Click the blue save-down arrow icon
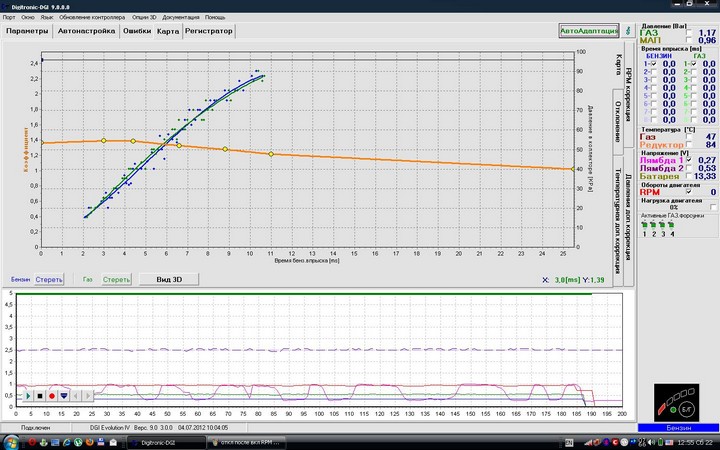This screenshot has width=720, height=450. pyautogui.click(x=64, y=395)
